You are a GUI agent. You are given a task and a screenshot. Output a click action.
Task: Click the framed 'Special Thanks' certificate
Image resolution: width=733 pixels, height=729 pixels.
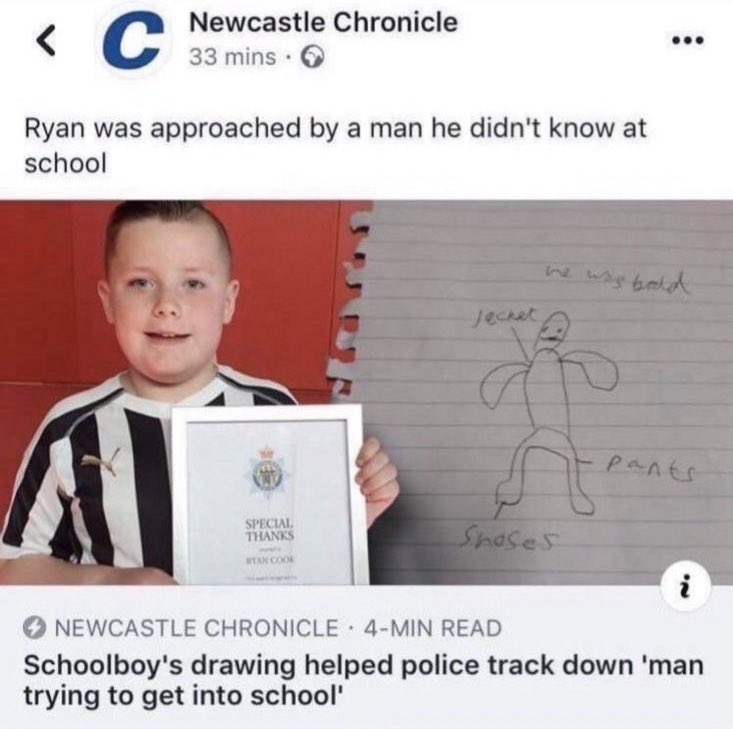point(270,495)
